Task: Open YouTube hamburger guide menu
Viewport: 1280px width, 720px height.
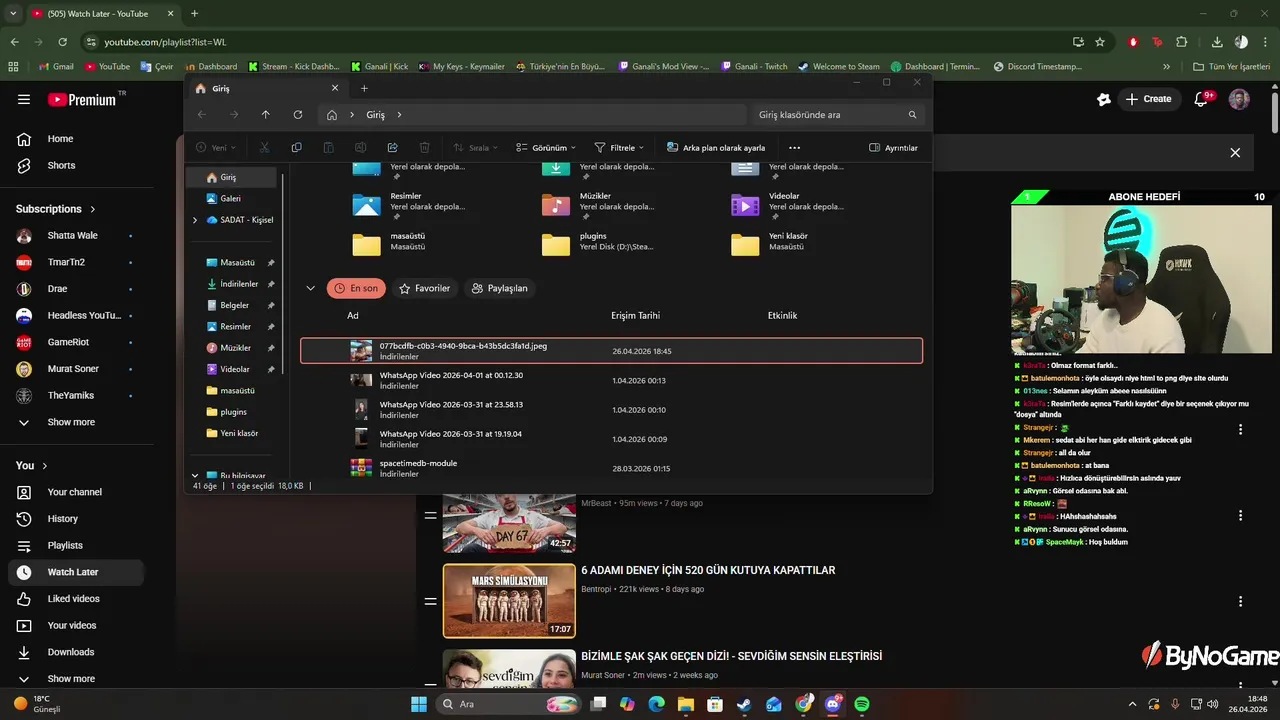Action: (x=24, y=99)
